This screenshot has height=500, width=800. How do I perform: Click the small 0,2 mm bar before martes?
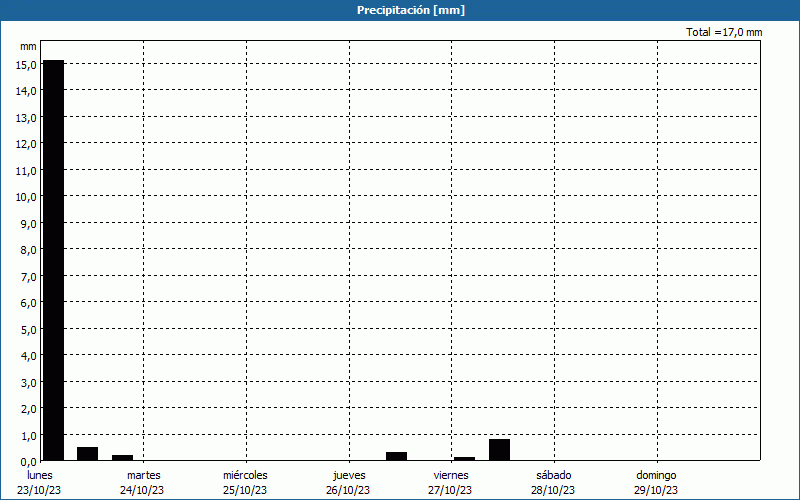coord(122,458)
